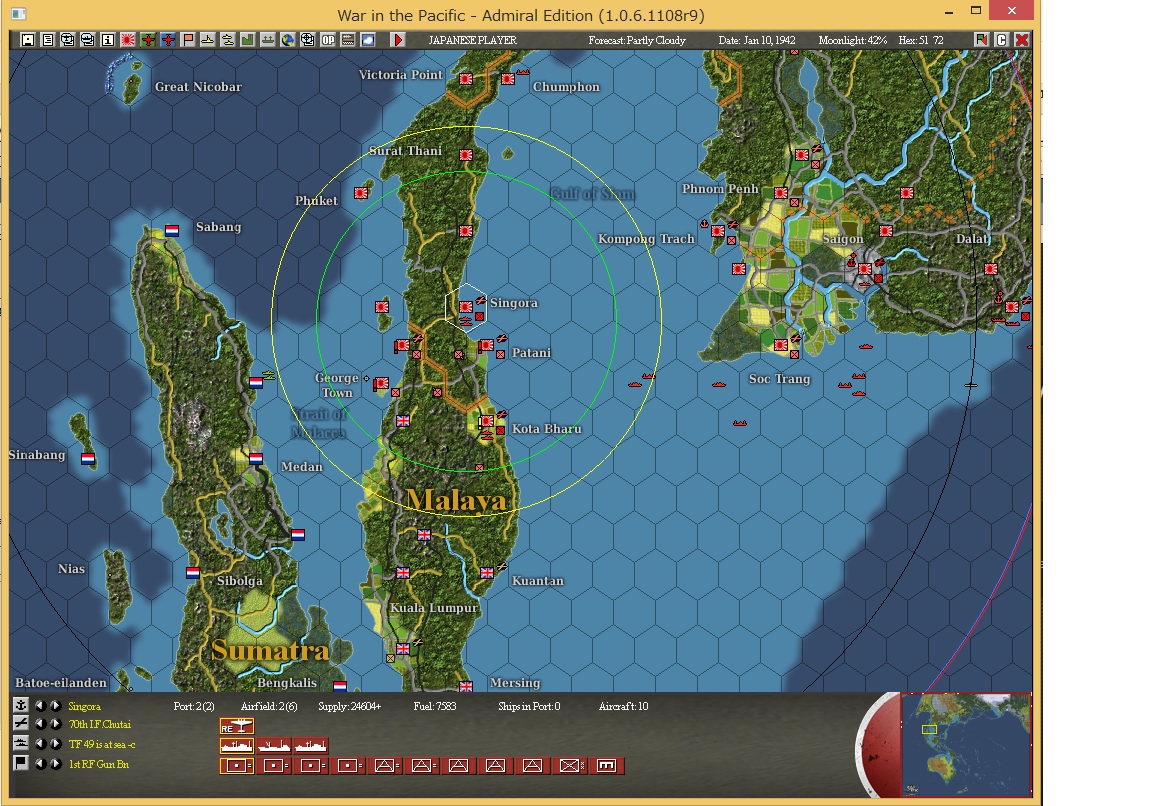This screenshot has height=806, width=1152.
Task: Click left arrow beside 1st RF Gun Bn
Action: pyautogui.click(x=40, y=763)
